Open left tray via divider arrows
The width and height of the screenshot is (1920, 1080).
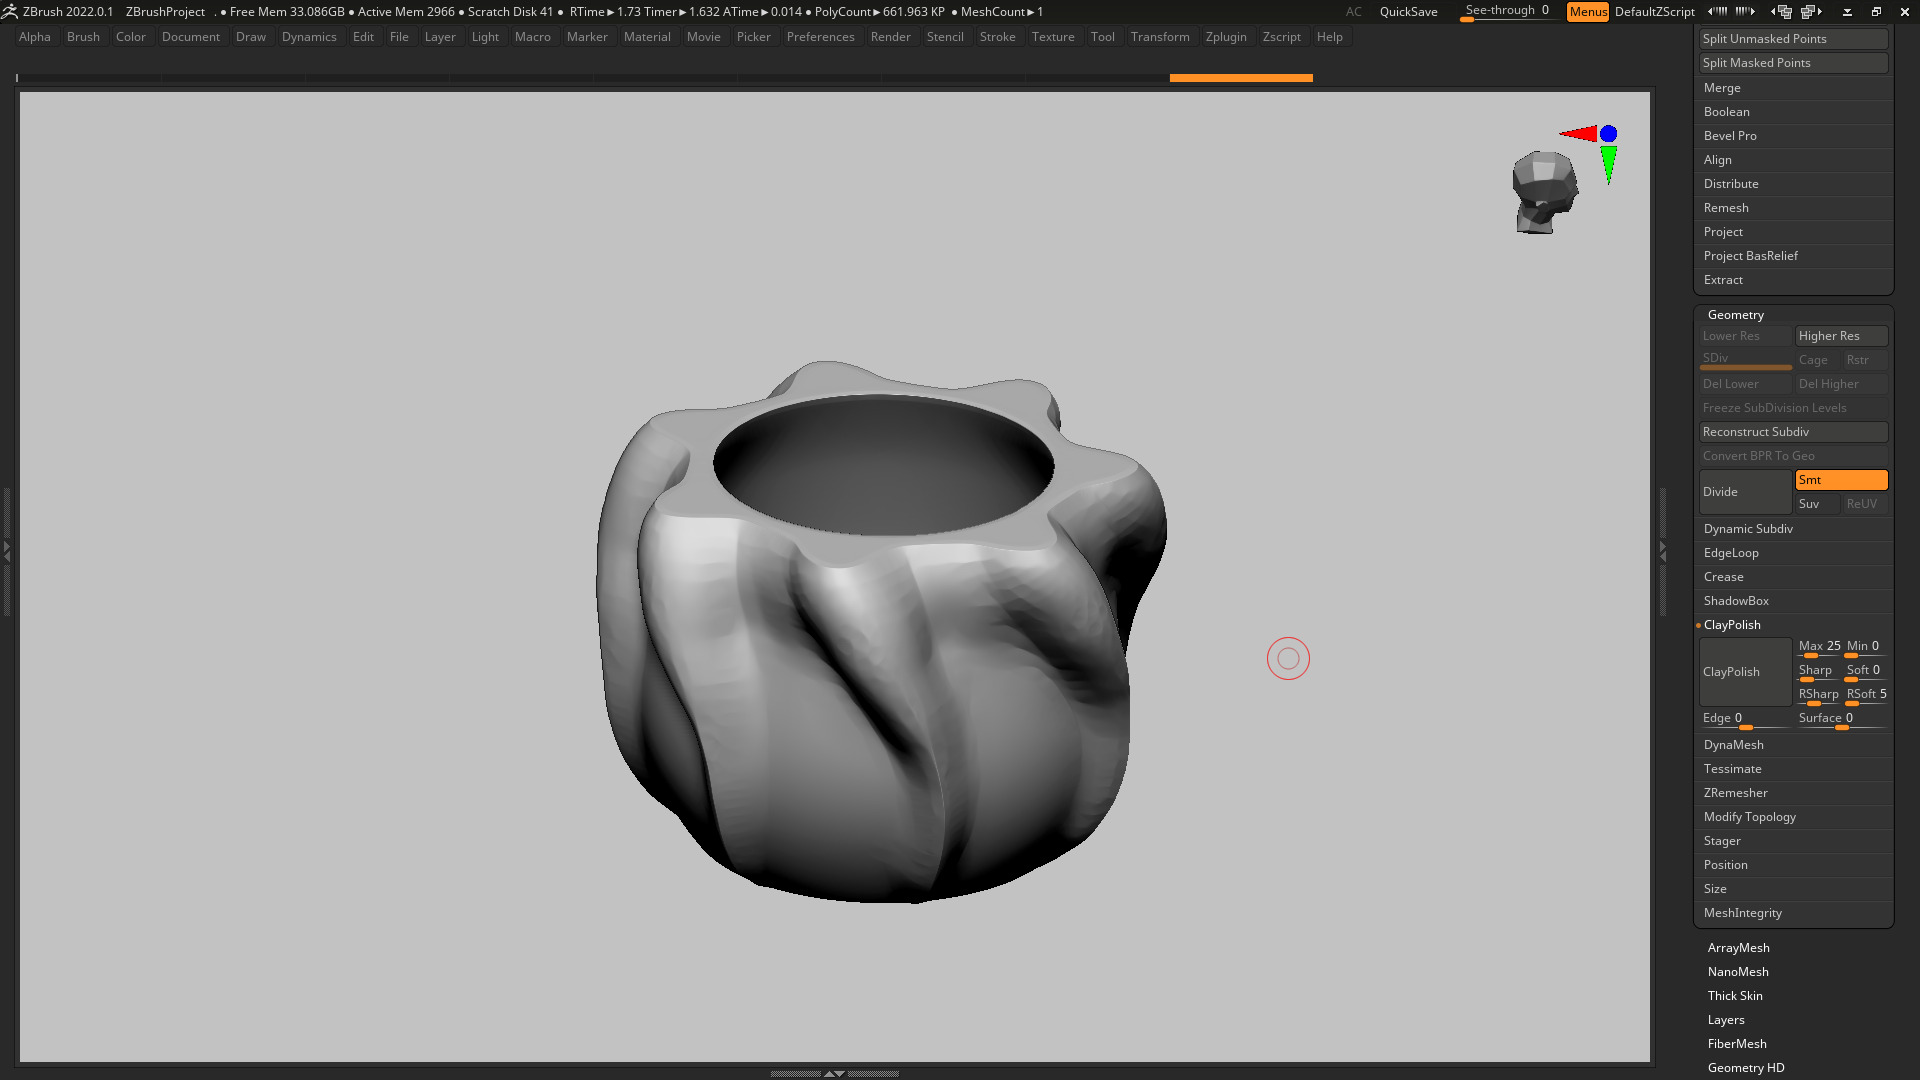click(x=6, y=550)
